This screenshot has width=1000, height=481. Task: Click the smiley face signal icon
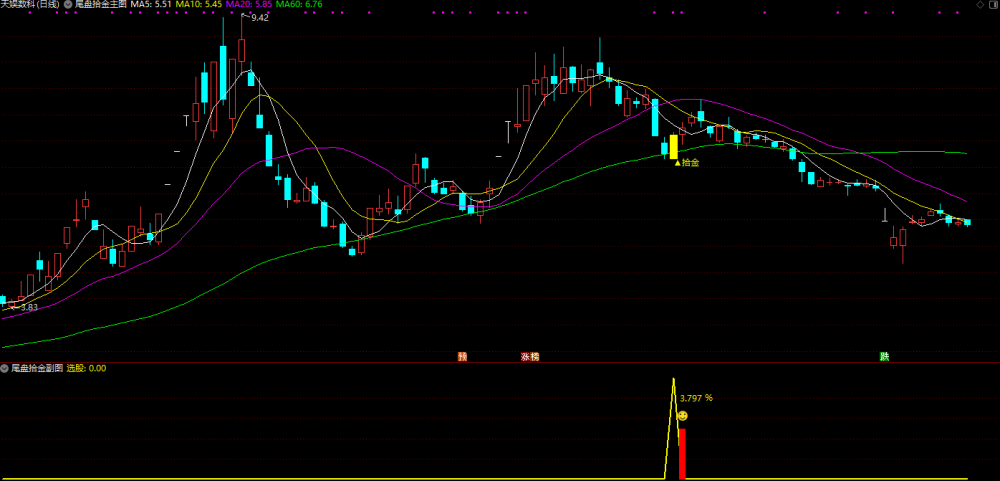[x=682, y=416]
